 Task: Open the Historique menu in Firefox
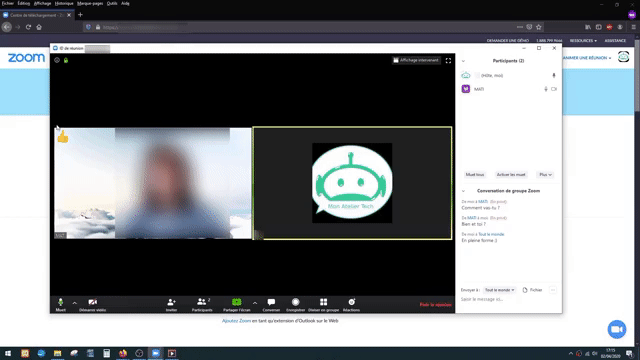tap(64, 3)
